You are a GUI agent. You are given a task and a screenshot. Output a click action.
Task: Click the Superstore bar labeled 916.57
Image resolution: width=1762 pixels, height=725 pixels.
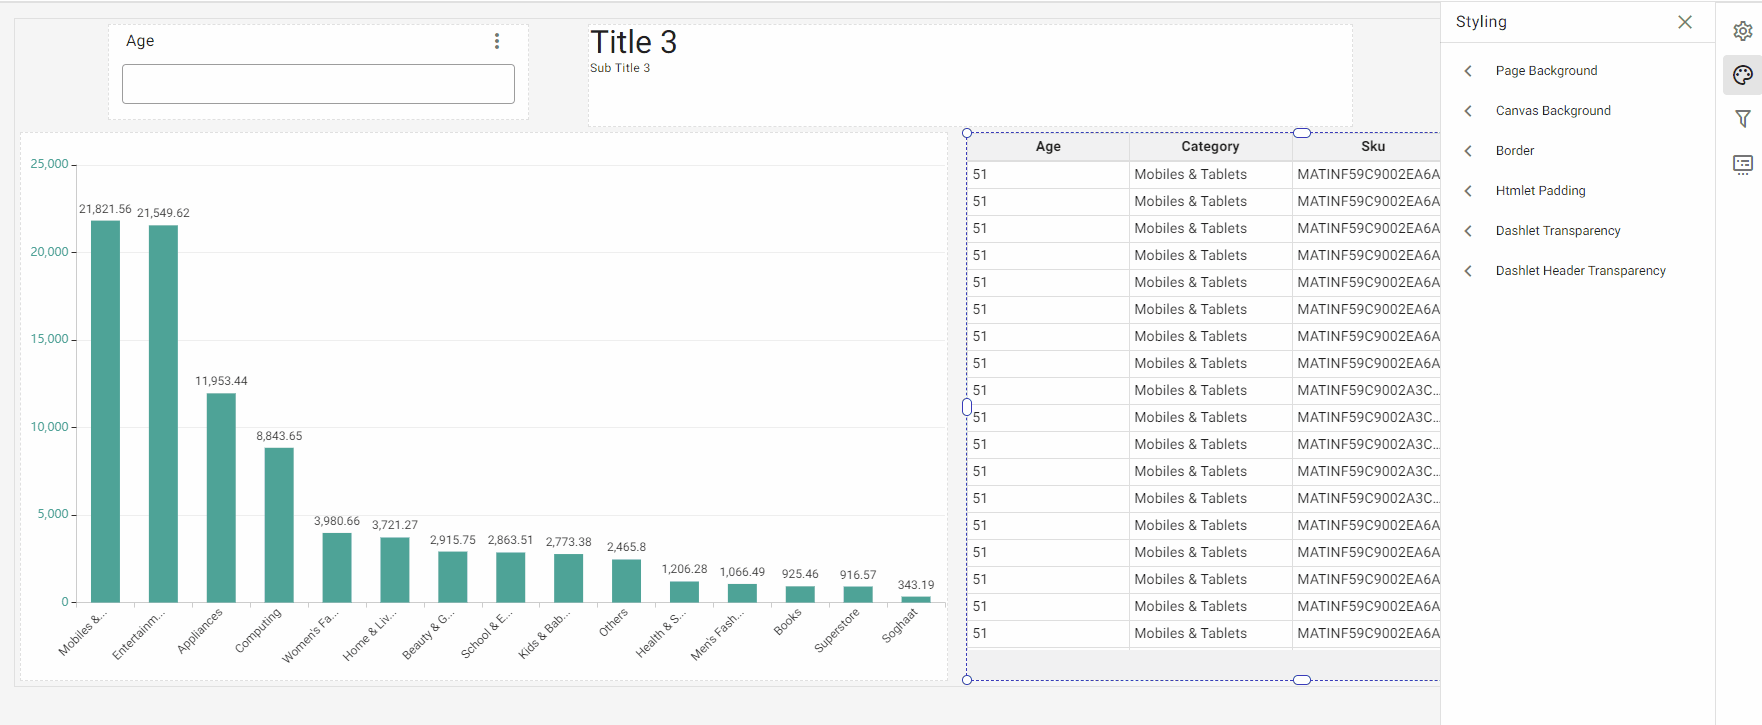(858, 594)
